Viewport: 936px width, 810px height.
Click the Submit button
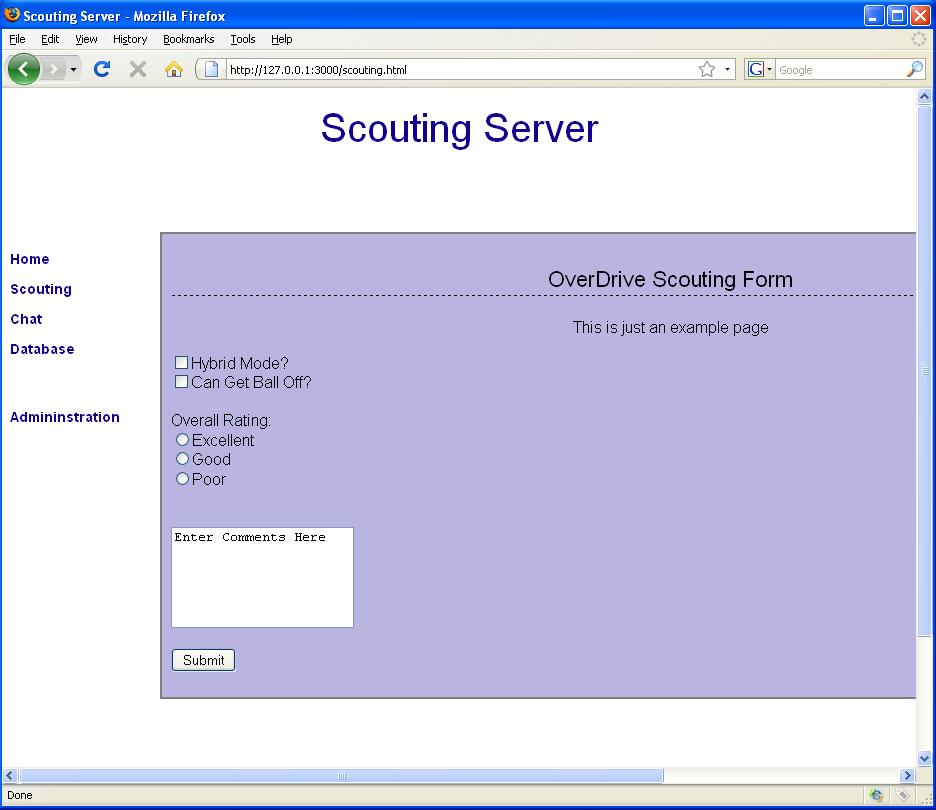pyautogui.click(x=204, y=660)
